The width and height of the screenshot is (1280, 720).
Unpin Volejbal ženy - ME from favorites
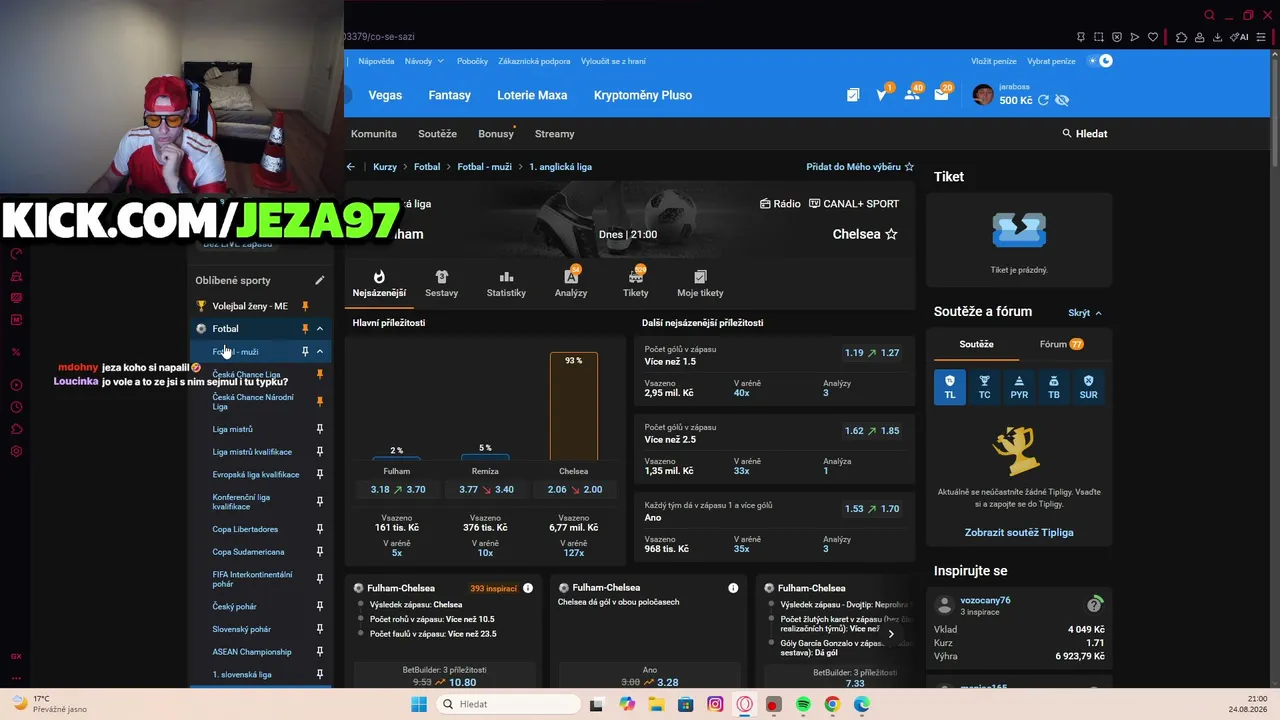(x=305, y=306)
